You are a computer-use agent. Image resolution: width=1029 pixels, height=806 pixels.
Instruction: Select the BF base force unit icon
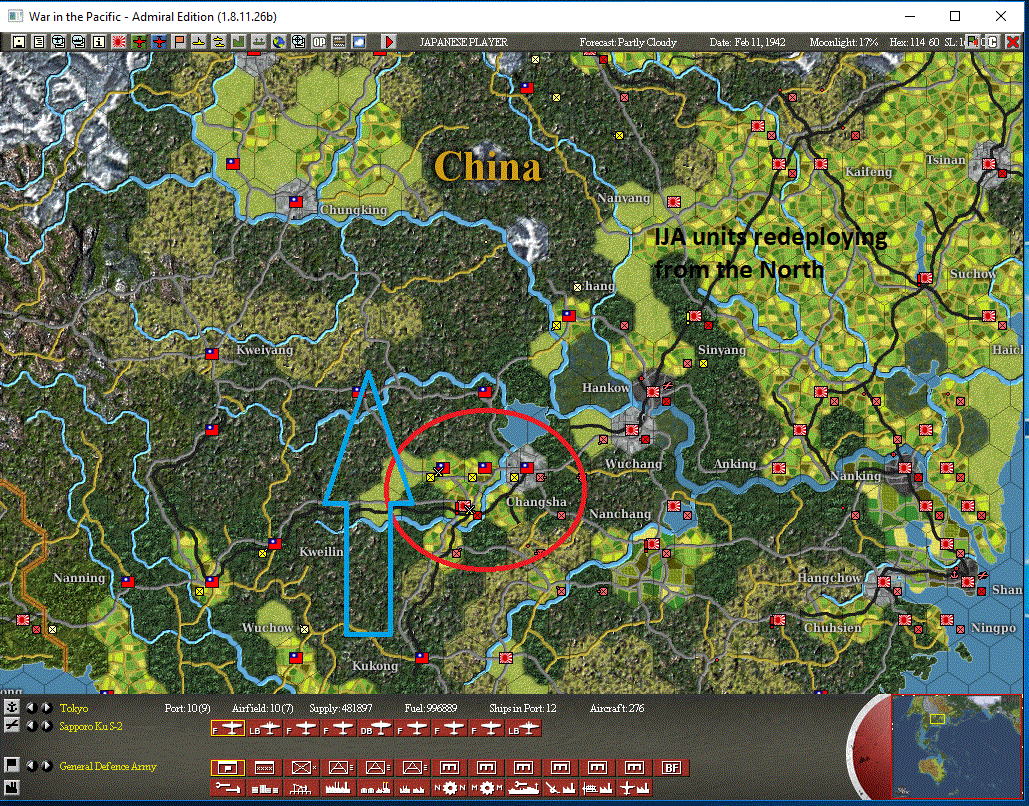pos(671,768)
